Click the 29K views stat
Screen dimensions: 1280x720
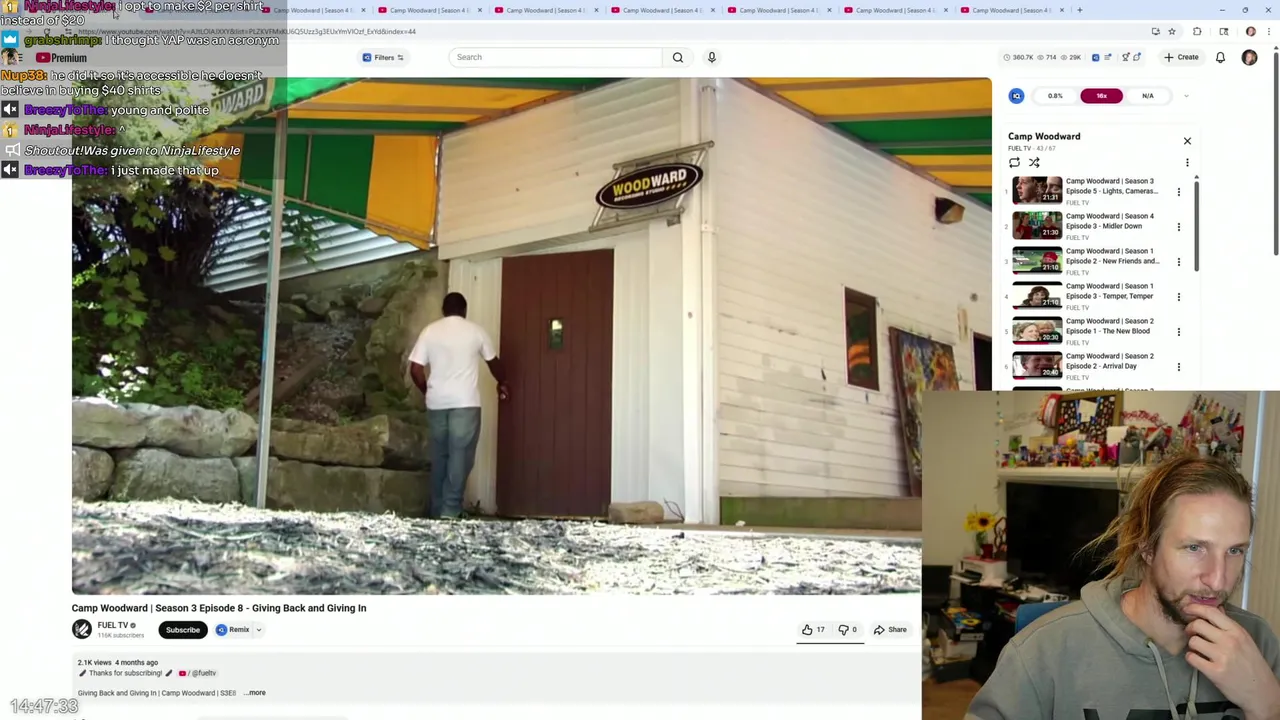click(x=1070, y=57)
